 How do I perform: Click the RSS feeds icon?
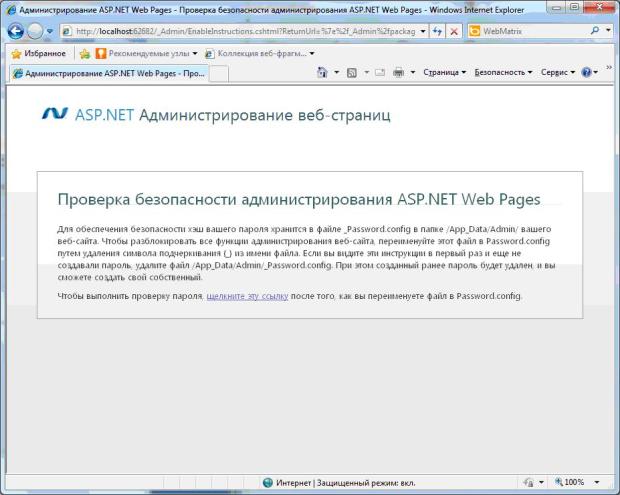(352, 73)
